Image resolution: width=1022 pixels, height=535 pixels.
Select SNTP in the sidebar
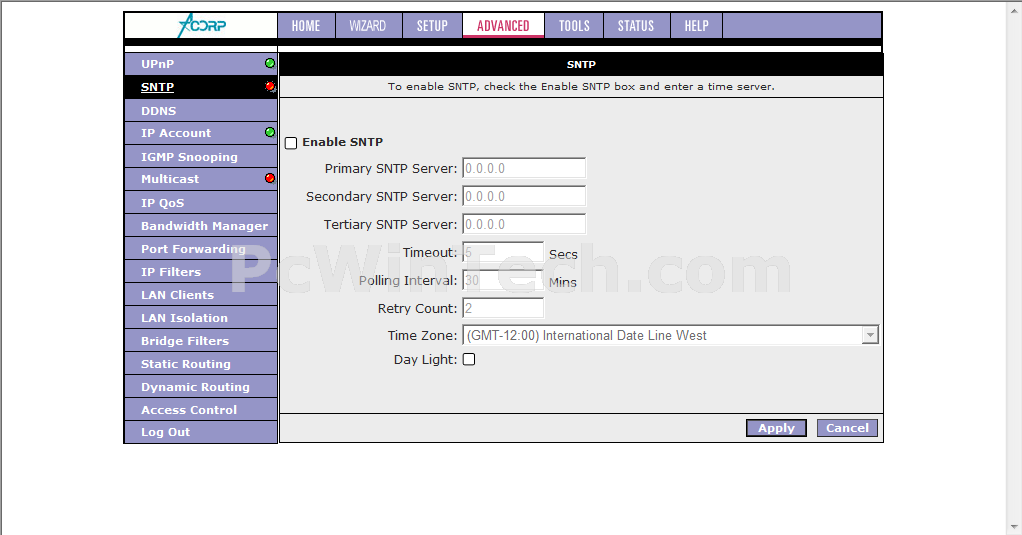[201, 87]
